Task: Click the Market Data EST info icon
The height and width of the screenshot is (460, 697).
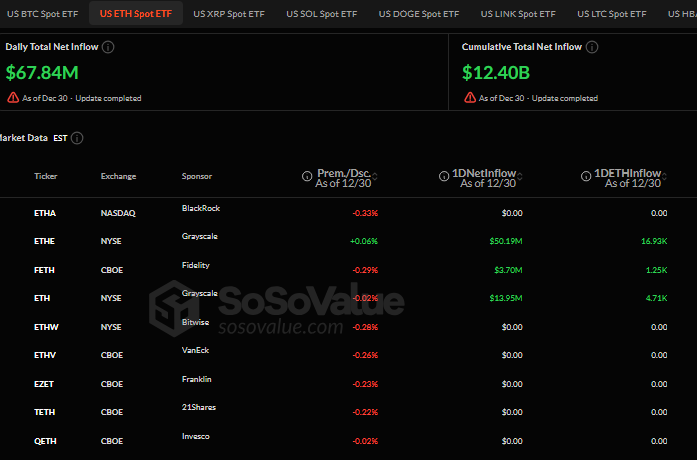Action: point(77,138)
